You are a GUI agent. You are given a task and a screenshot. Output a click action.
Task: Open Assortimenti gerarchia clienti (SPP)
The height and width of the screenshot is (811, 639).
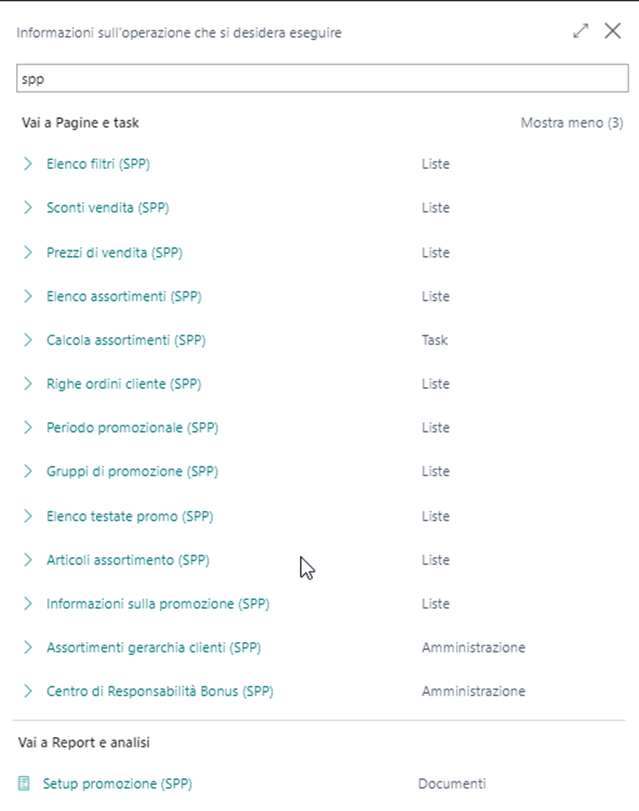[x=153, y=648]
